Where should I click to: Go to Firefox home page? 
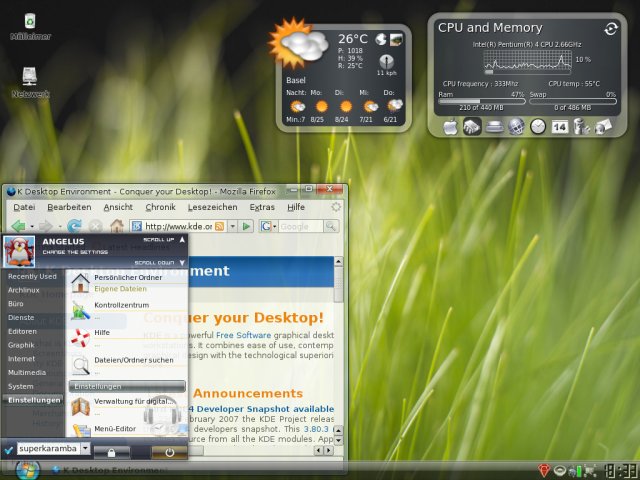117,225
